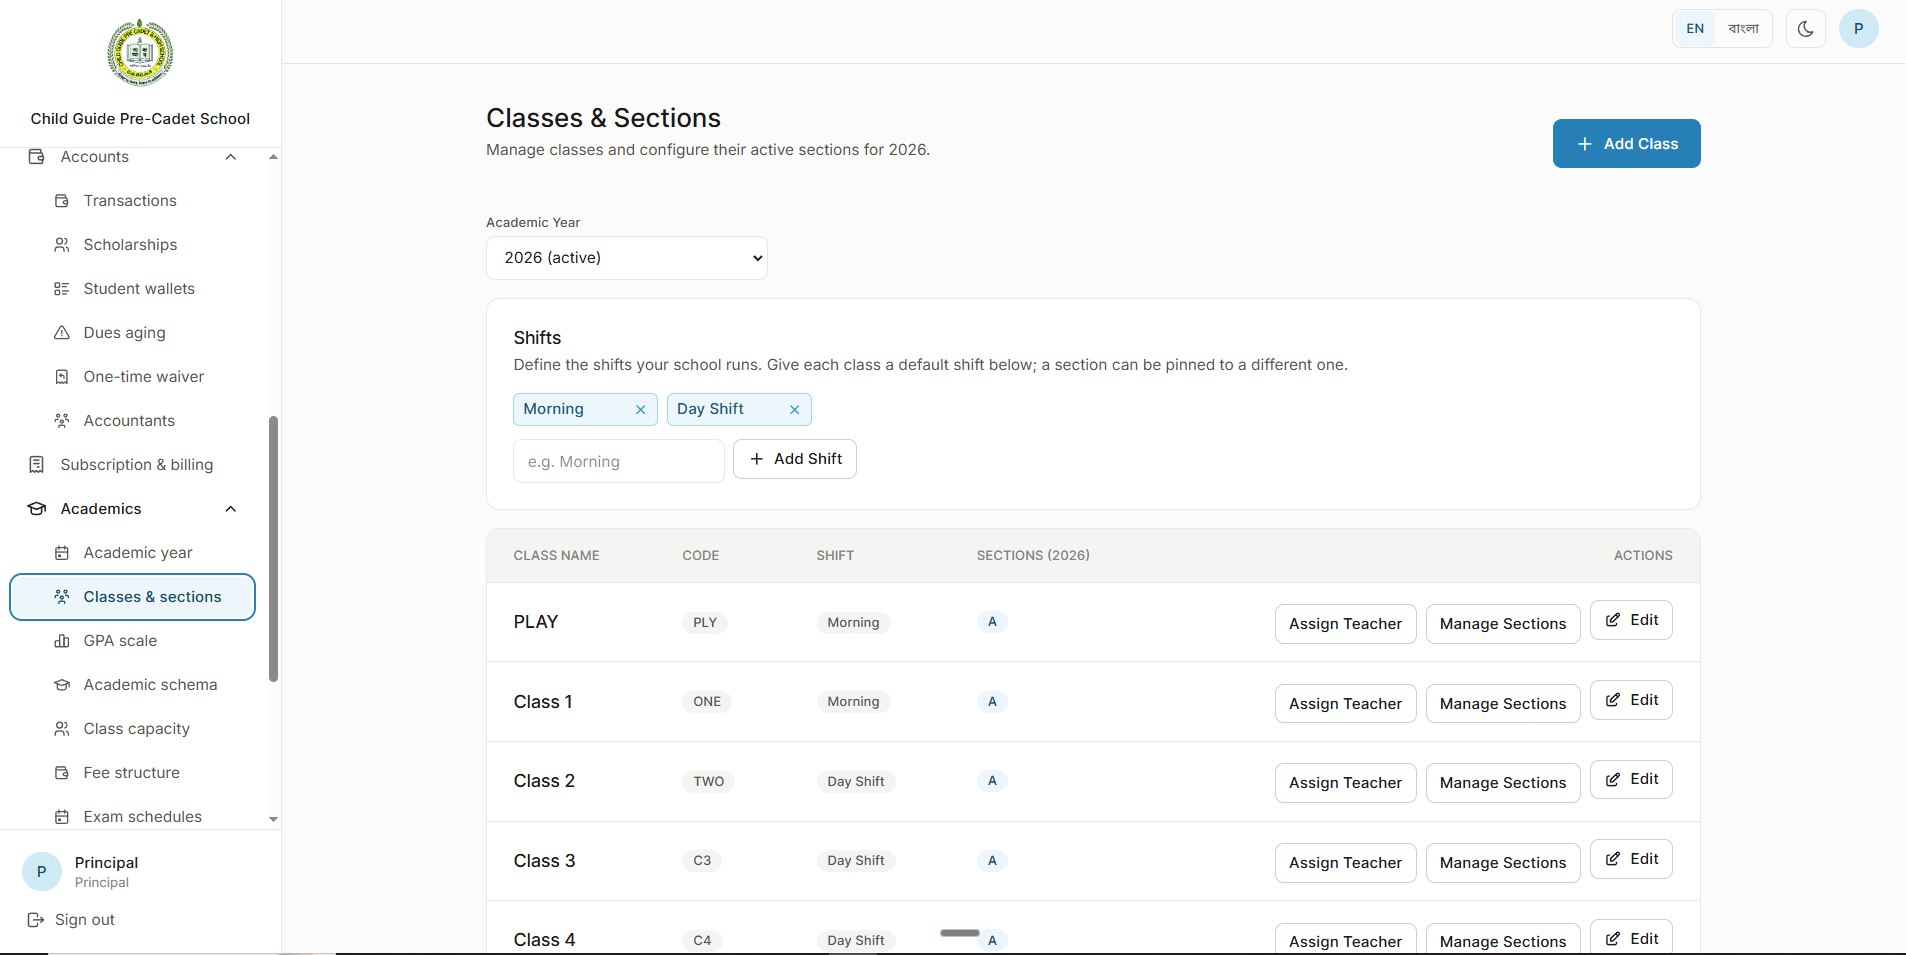Open Exam schedules in the sidebar
Image resolution: width=1906 pixels, height=955 pixels.
133,817
